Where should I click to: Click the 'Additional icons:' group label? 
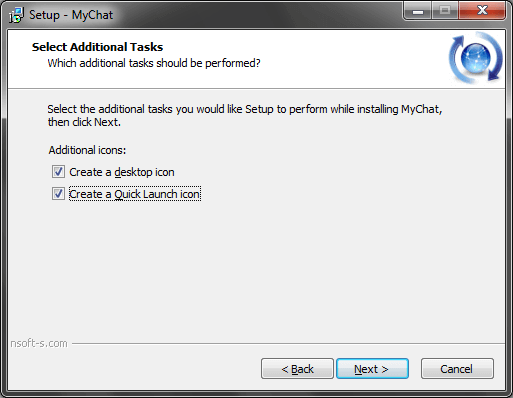click(x=87, y=150)
